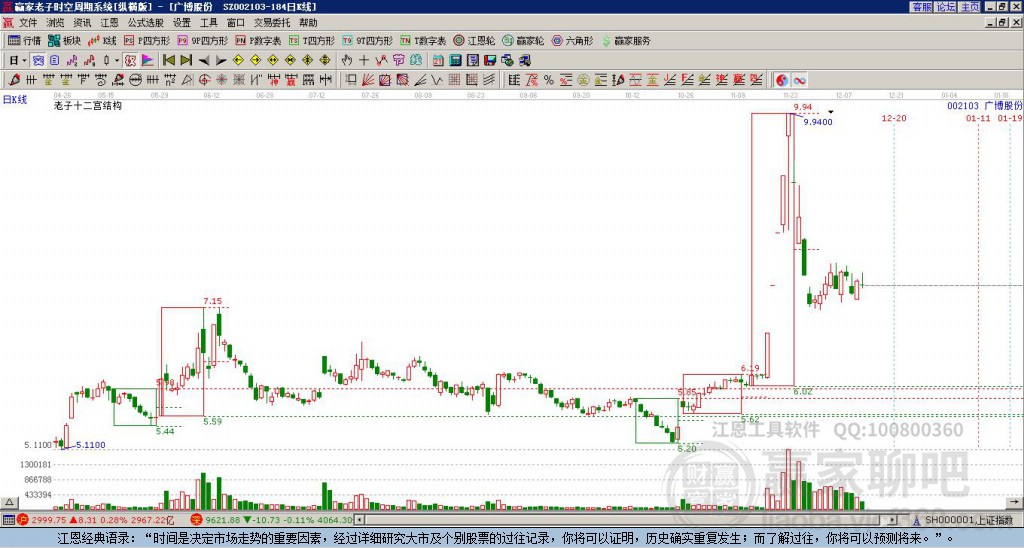
Task: Open the 9T四方形 tool
Action: [x=367, y=40]
